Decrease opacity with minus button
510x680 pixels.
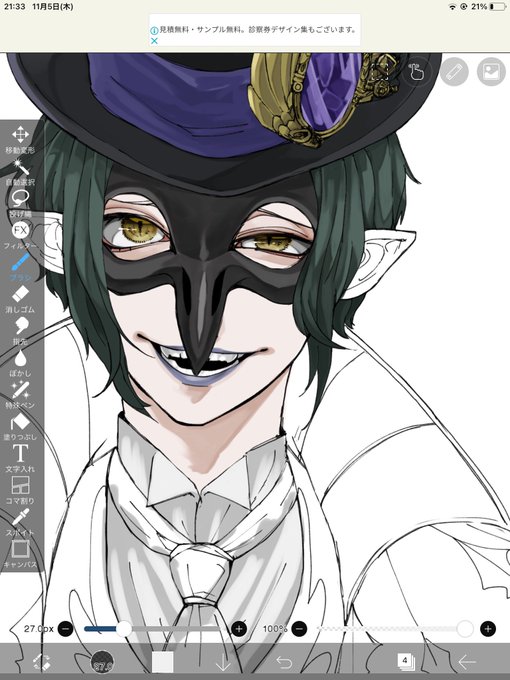[299, 629]
